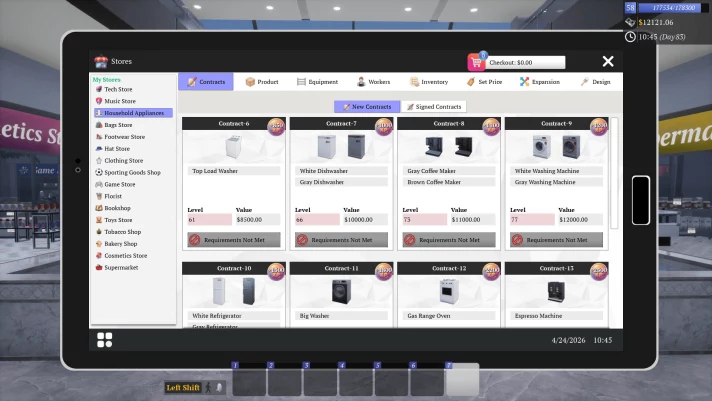
Task: Click Contract-8 coffee makers image
Action: pyautogui.click(x=449, y=147)
